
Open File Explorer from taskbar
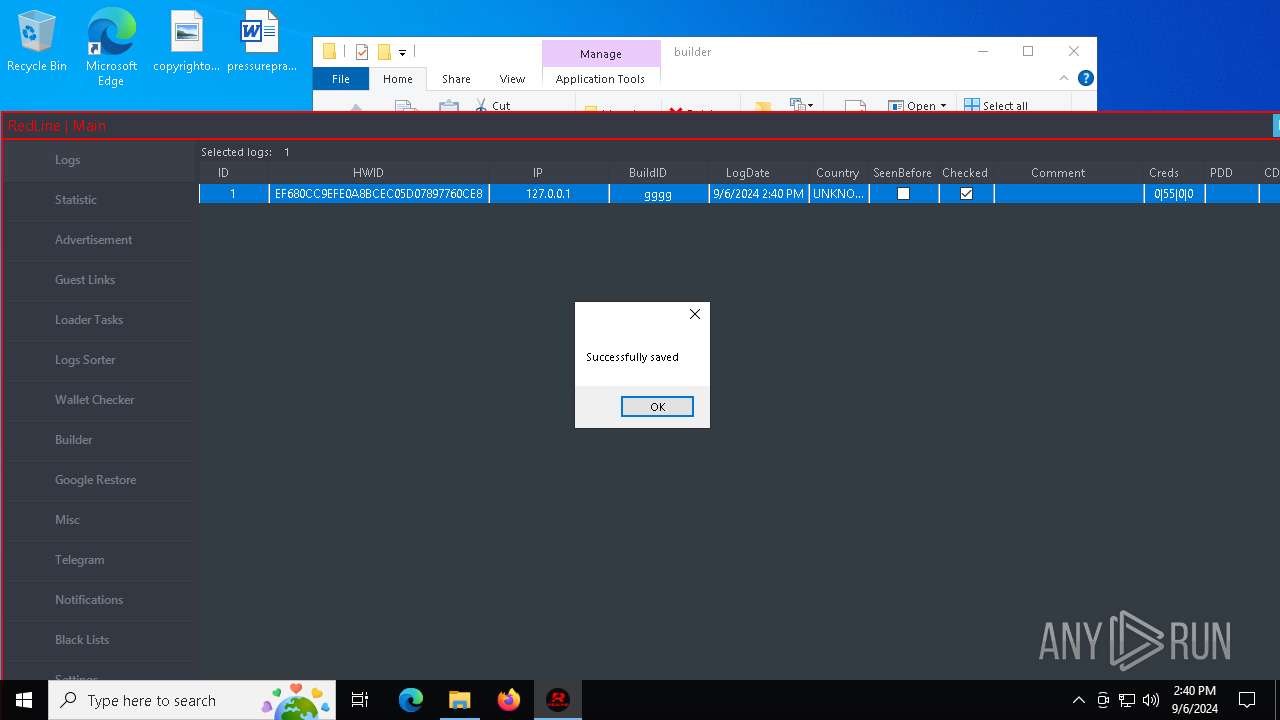point(459,700)
